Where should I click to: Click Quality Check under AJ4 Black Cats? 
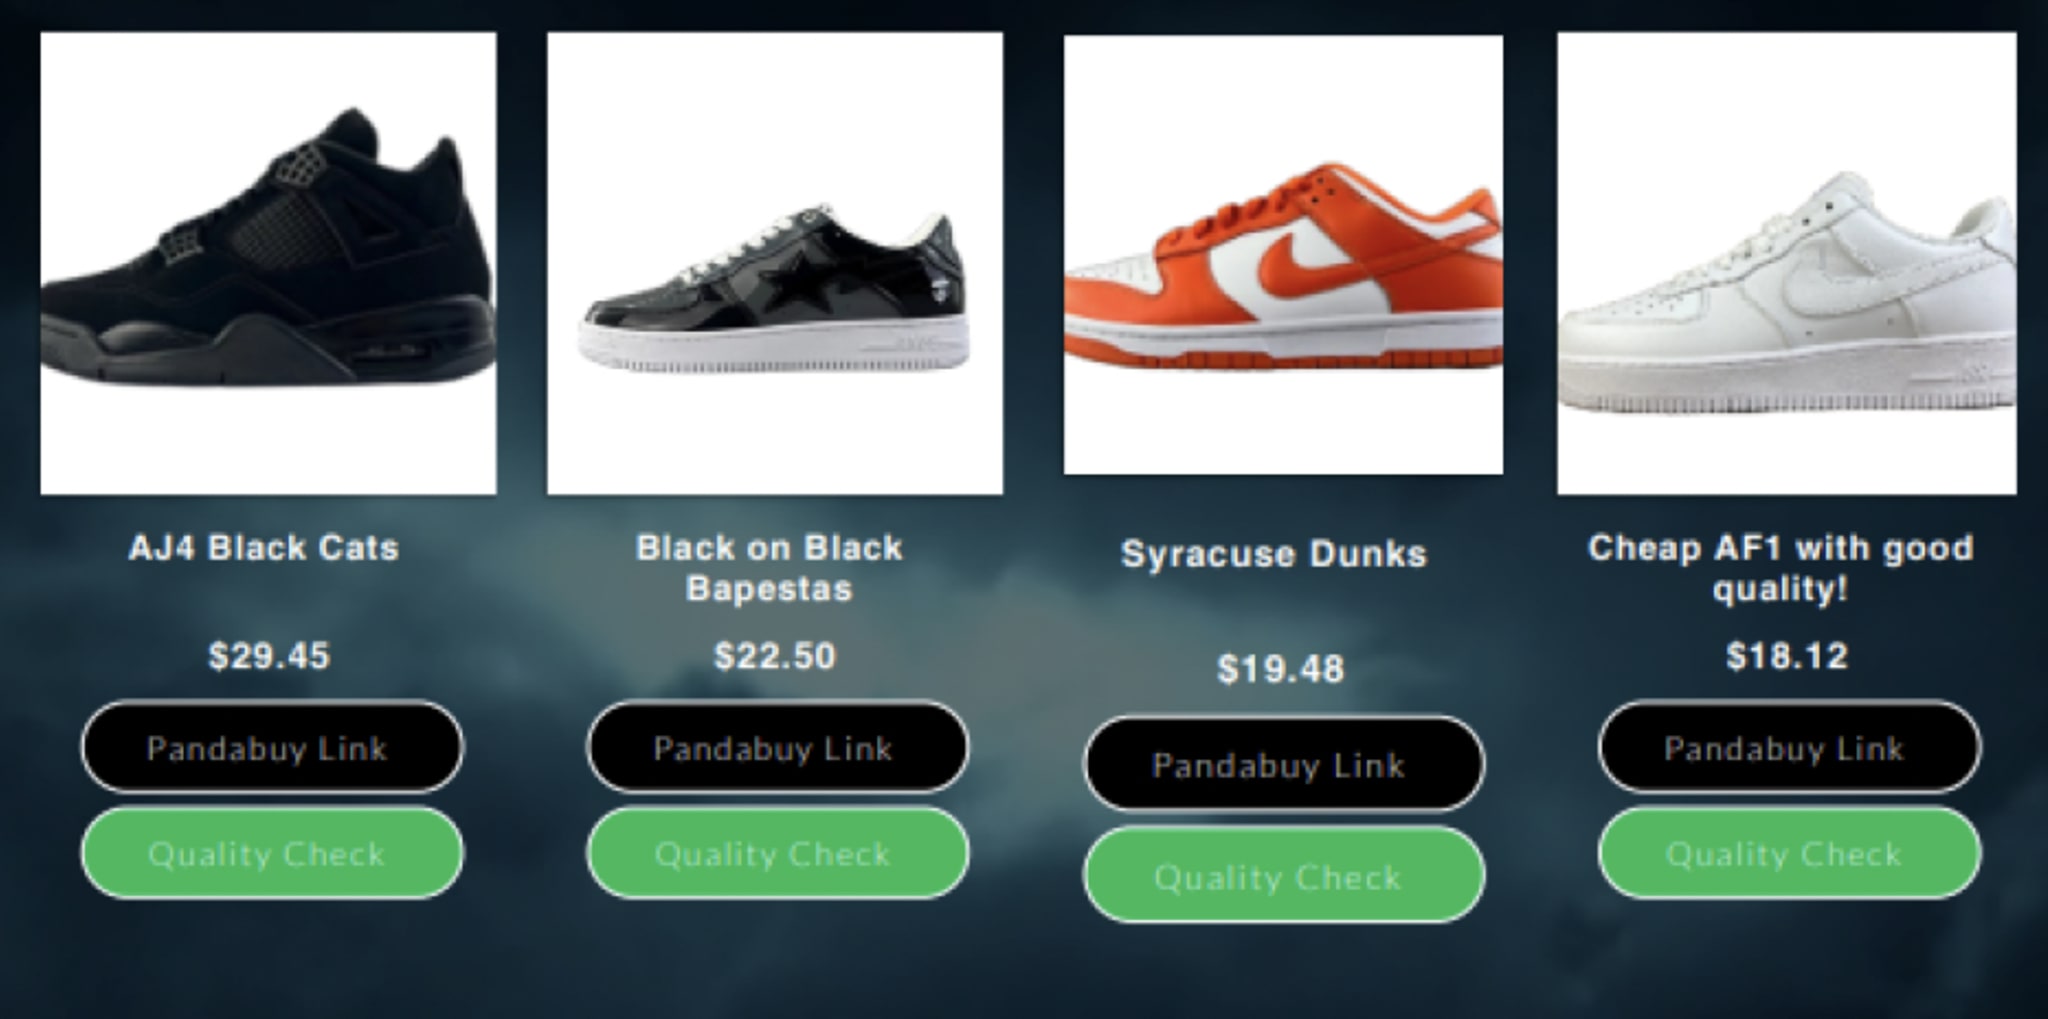(272, 853)
